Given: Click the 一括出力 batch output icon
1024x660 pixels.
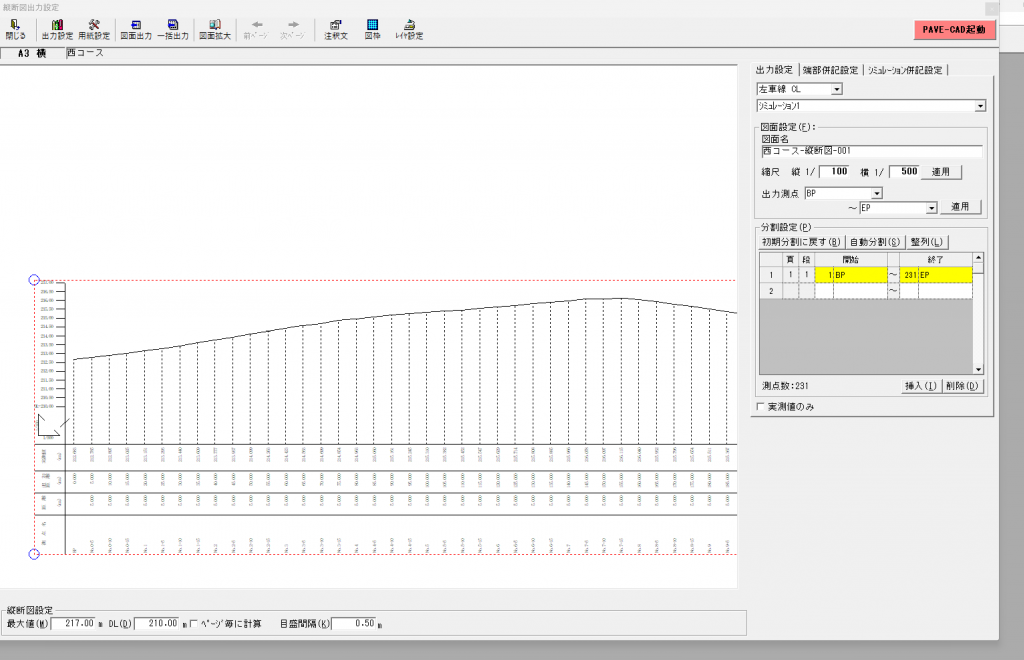Looking at the screenshot, I should tap(172, 29).
